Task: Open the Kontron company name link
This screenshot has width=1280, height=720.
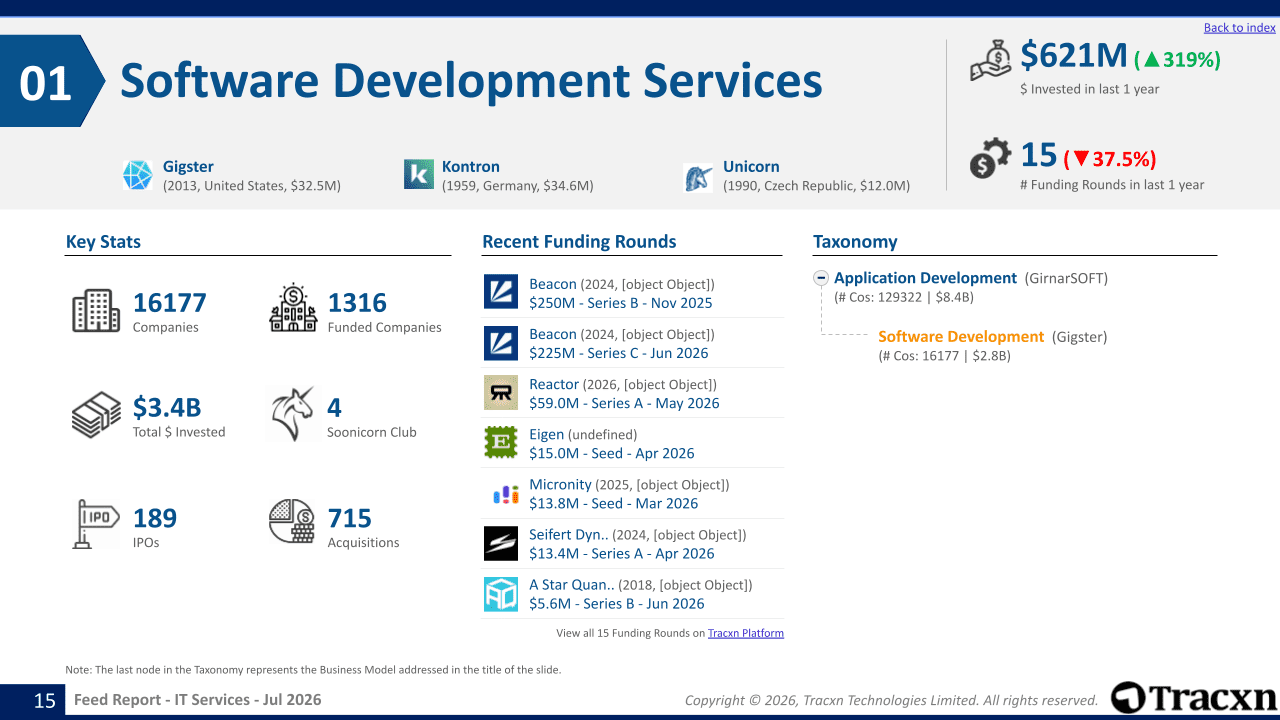Action: (x=471, y=167)
